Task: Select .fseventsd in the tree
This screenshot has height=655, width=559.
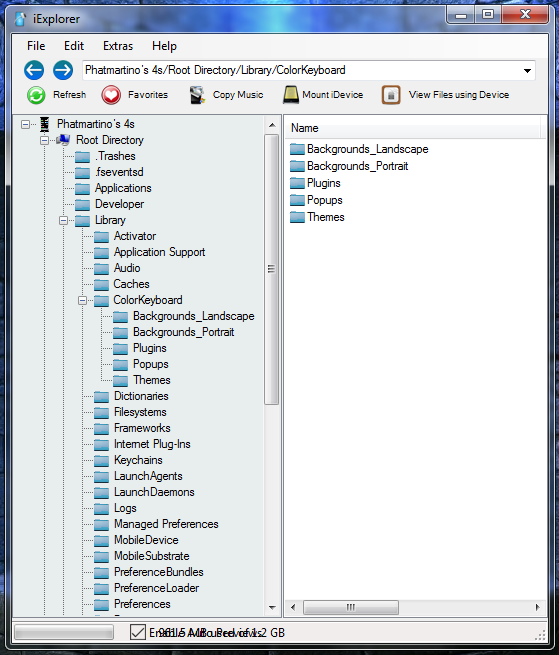Action: point(119,172)
